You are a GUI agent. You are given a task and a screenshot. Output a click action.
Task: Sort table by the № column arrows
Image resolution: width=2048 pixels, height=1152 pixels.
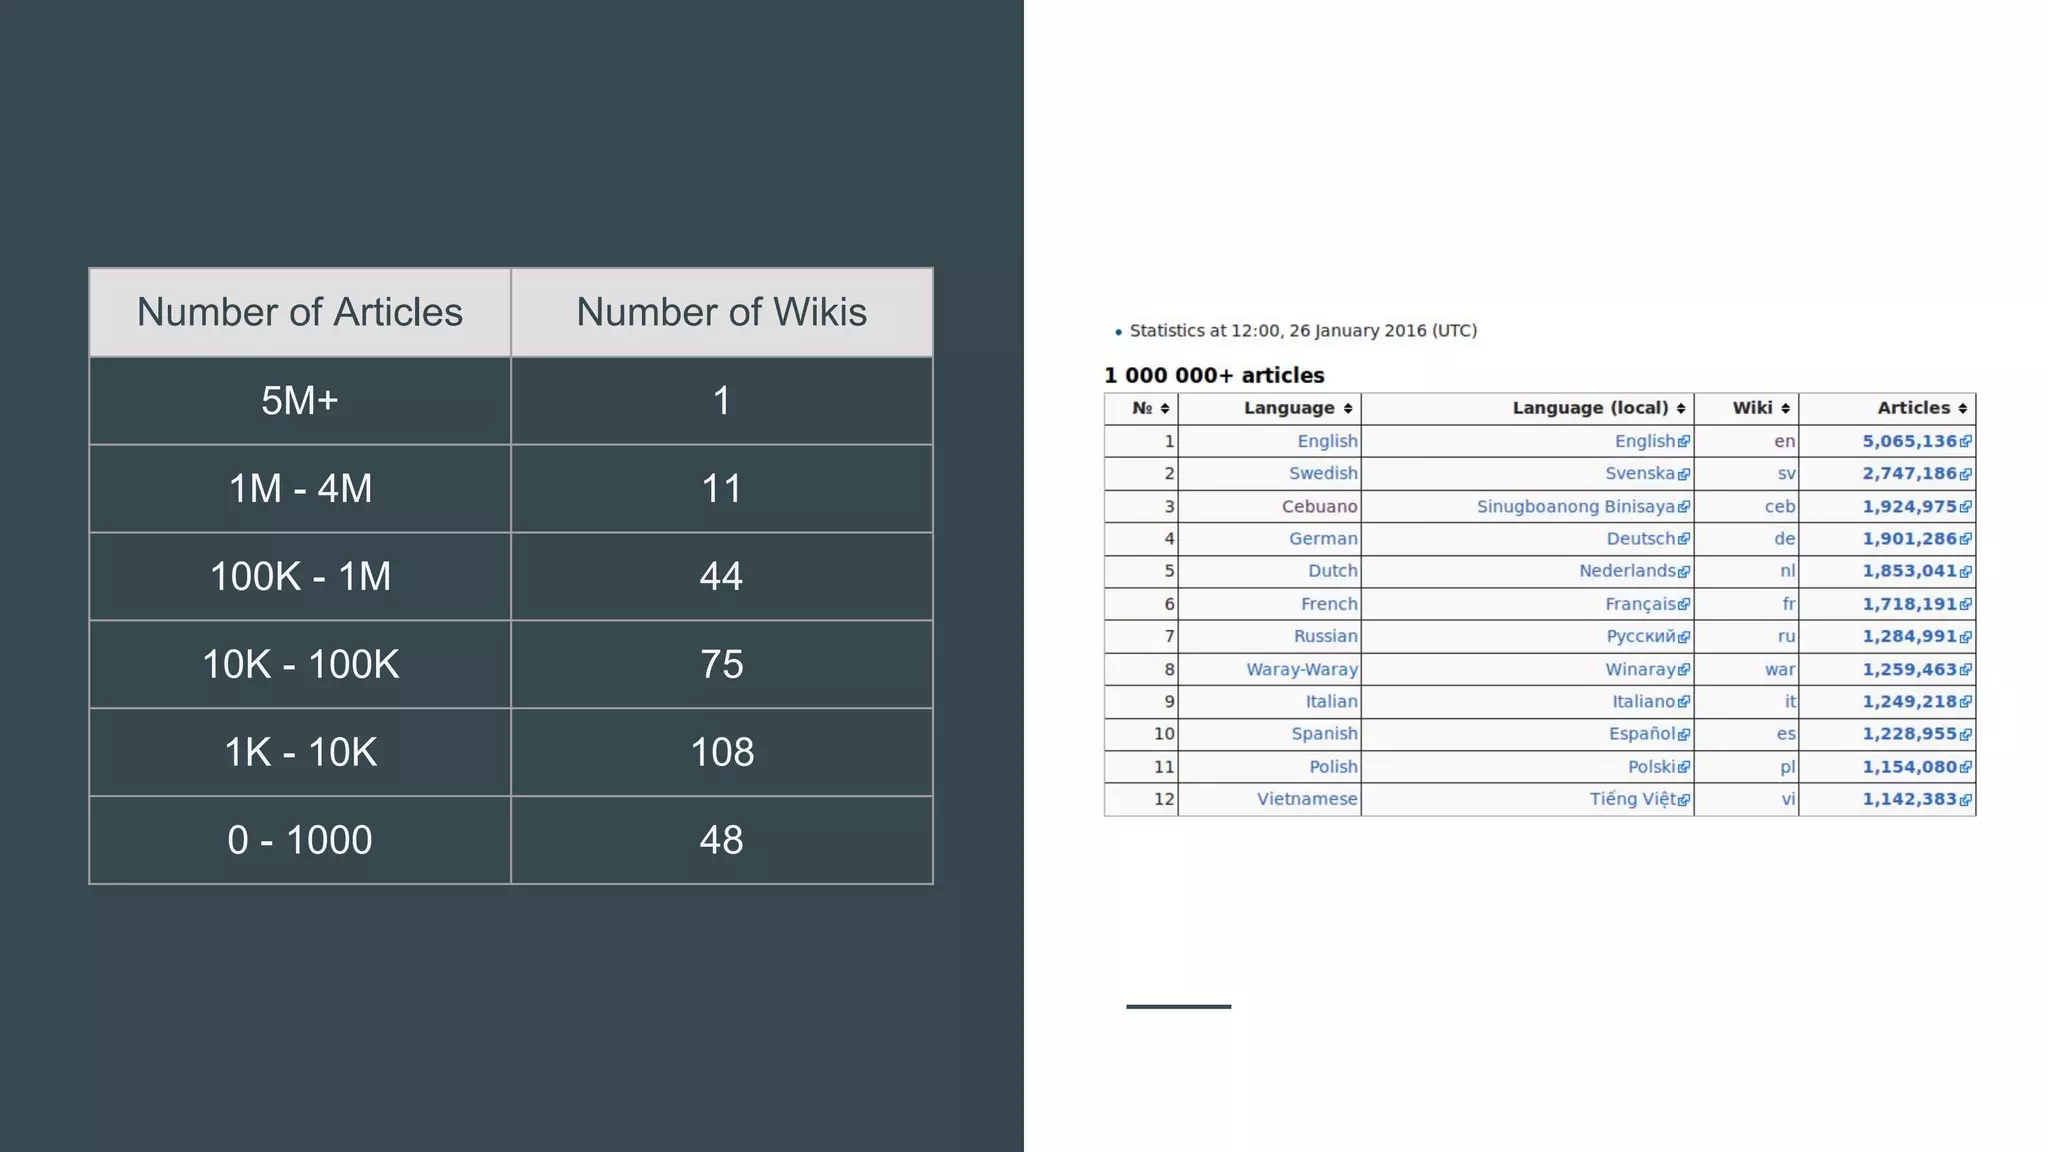pyautogui.click(x=1165, y=409)
